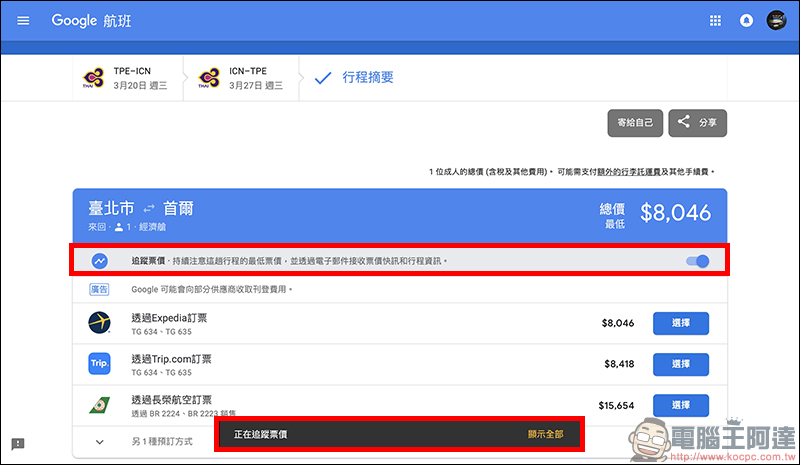Click the feedback icon at bottom left
Image resolution: width=800 pixels, height=465 pixels.
click(x=18, y=444)
